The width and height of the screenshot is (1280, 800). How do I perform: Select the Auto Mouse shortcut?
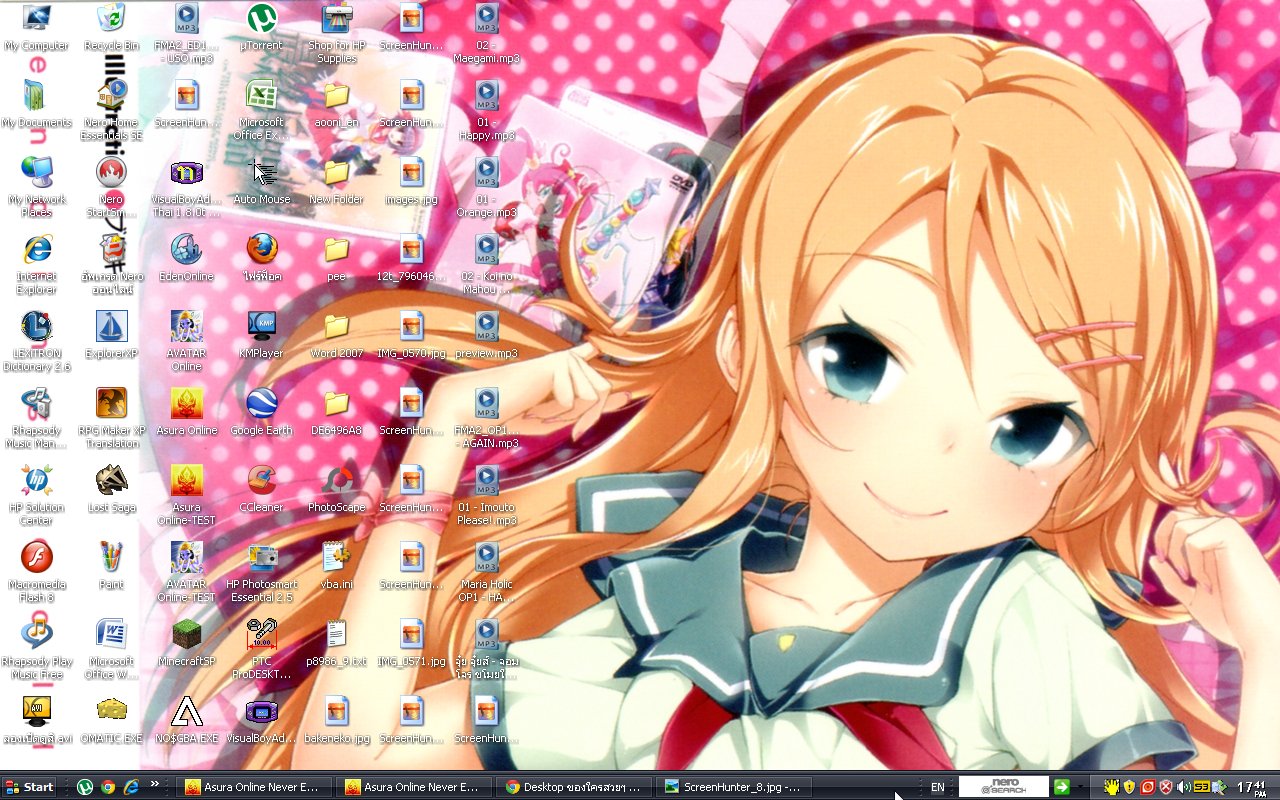261,181
